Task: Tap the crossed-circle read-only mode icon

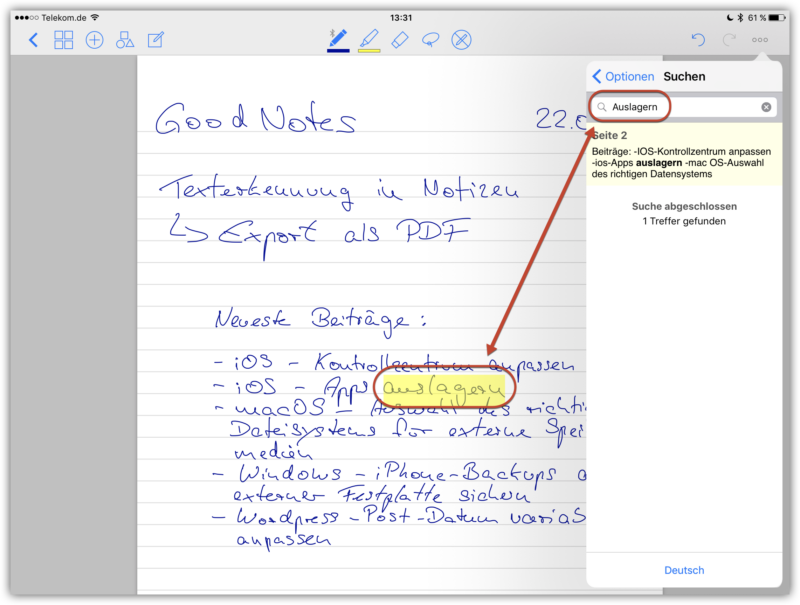Action: [x=461, y=40]
